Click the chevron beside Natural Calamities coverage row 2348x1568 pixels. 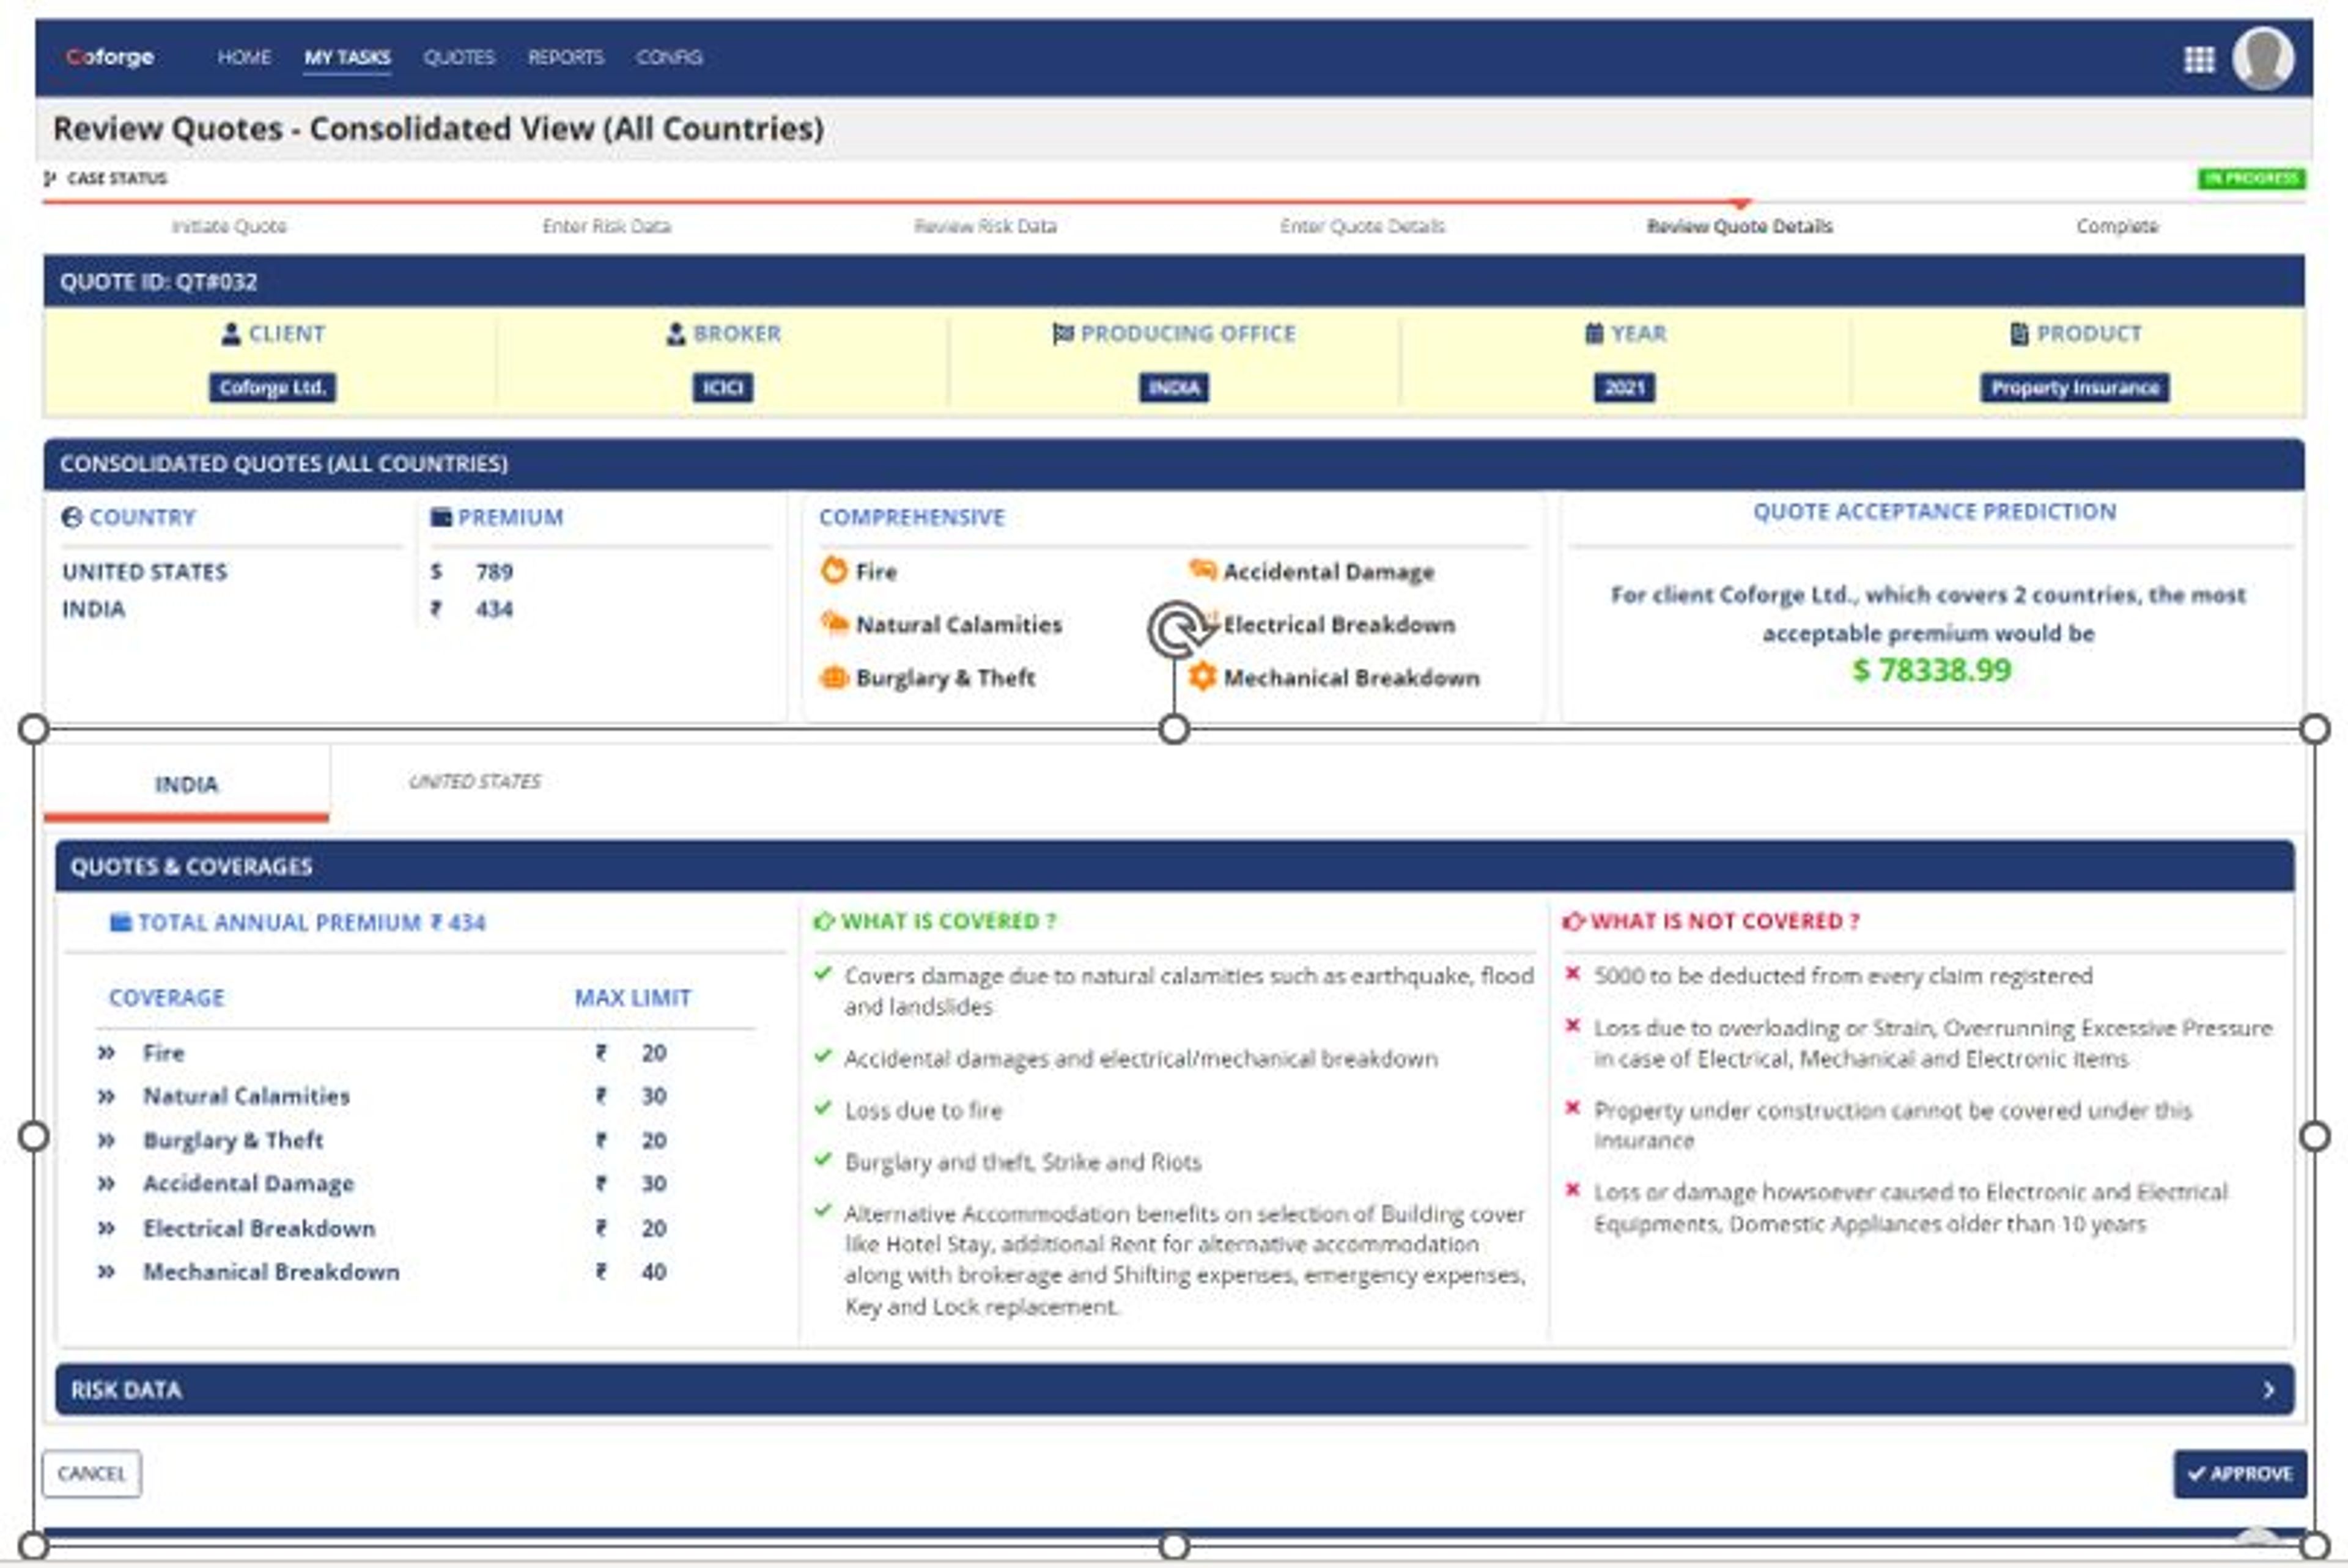[106, 1096]
